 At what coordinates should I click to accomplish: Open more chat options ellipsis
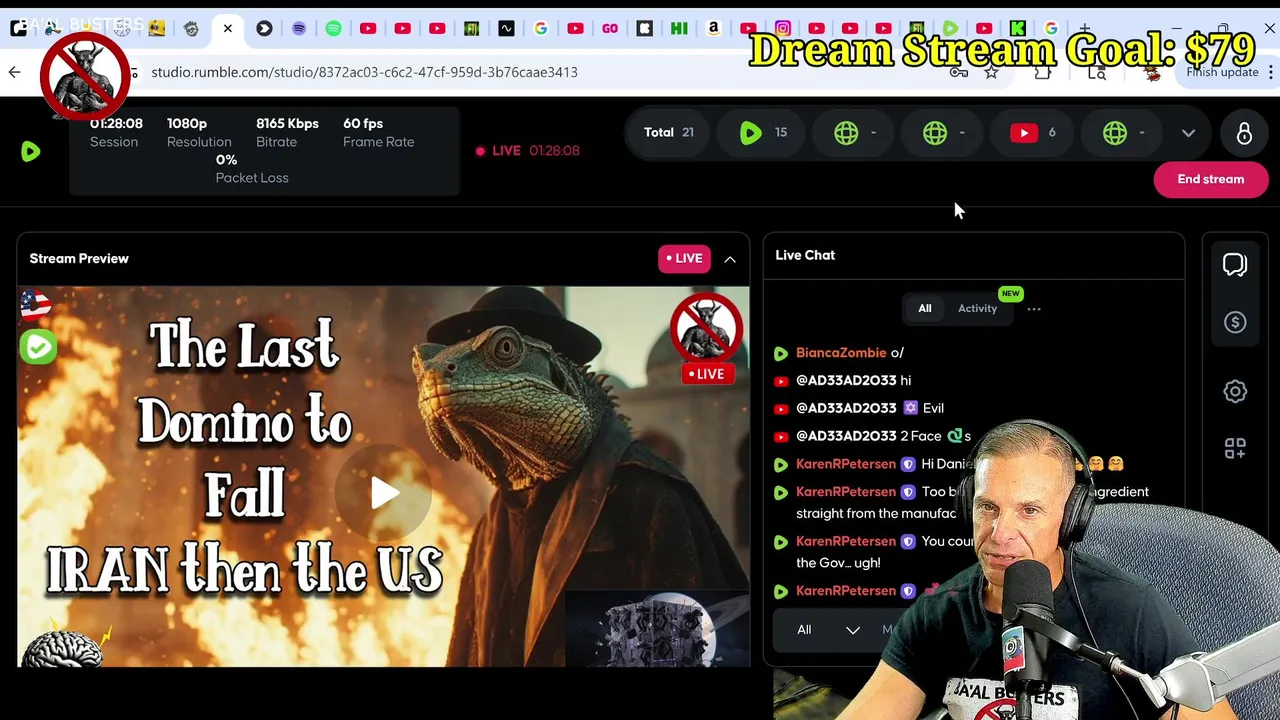[x=1034, y=309]
